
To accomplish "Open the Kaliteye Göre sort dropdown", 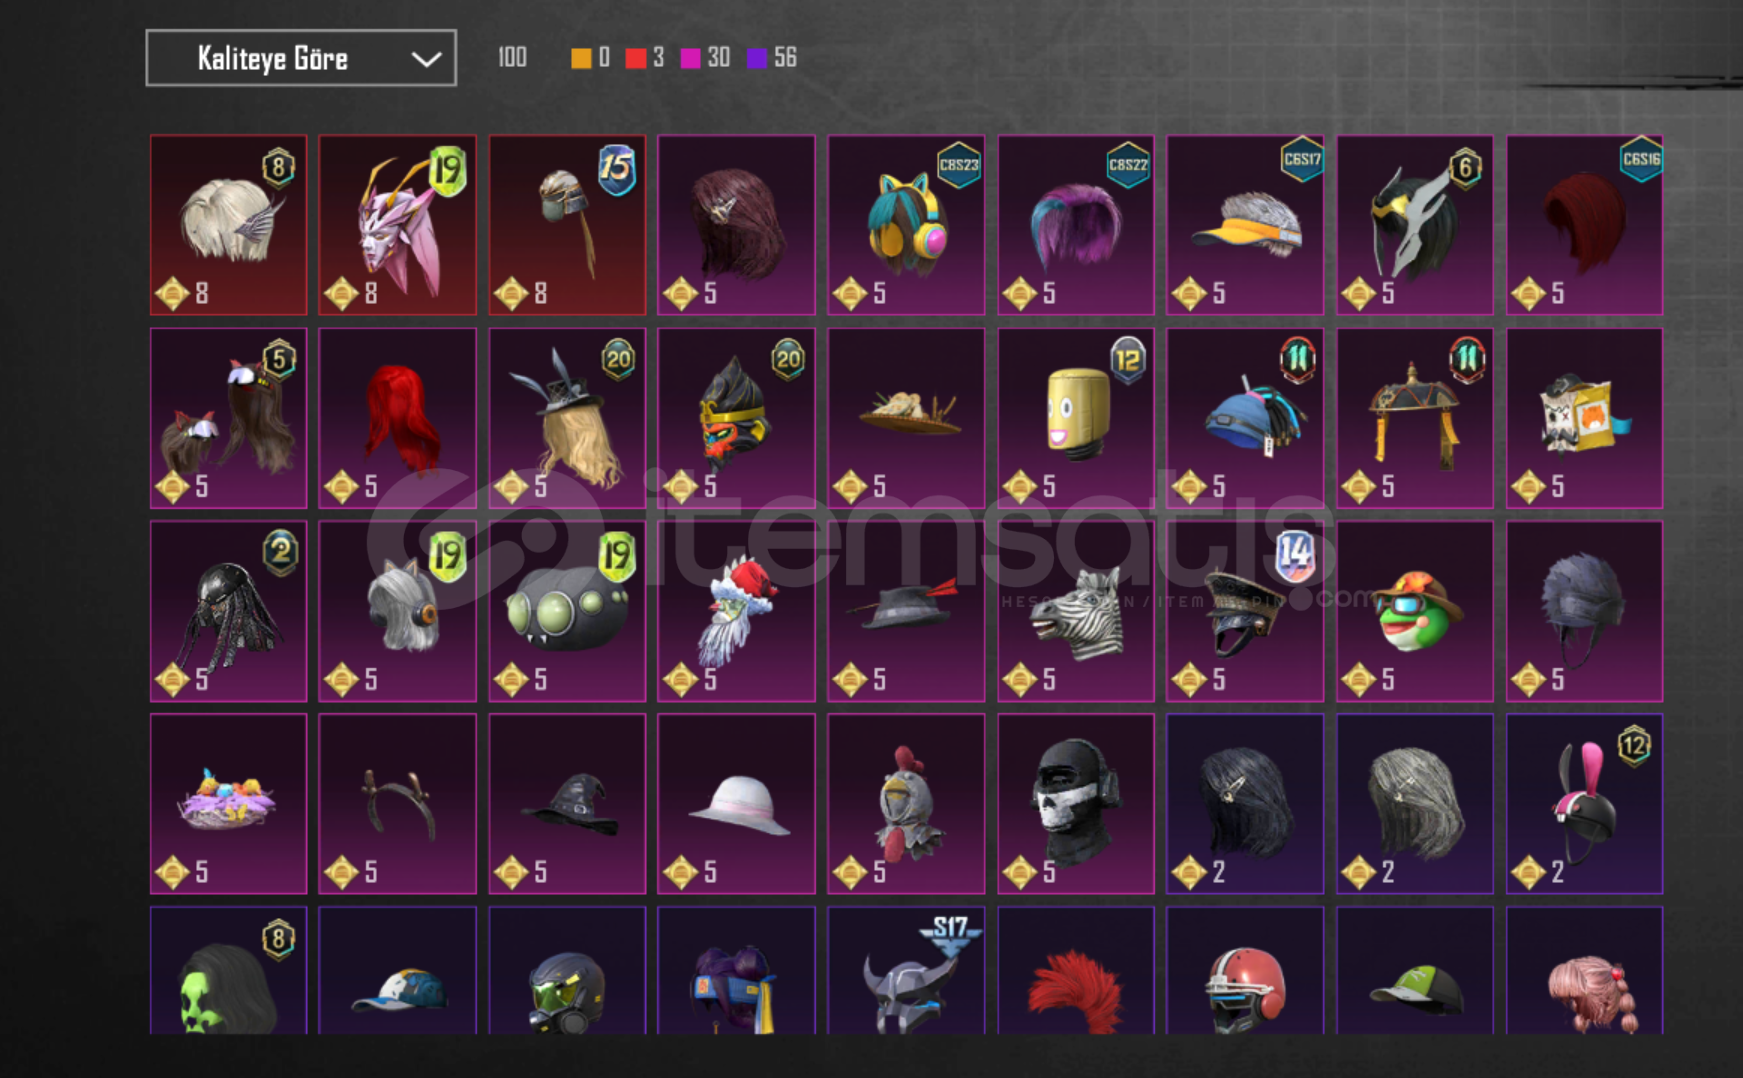I will tap(301, 58).
